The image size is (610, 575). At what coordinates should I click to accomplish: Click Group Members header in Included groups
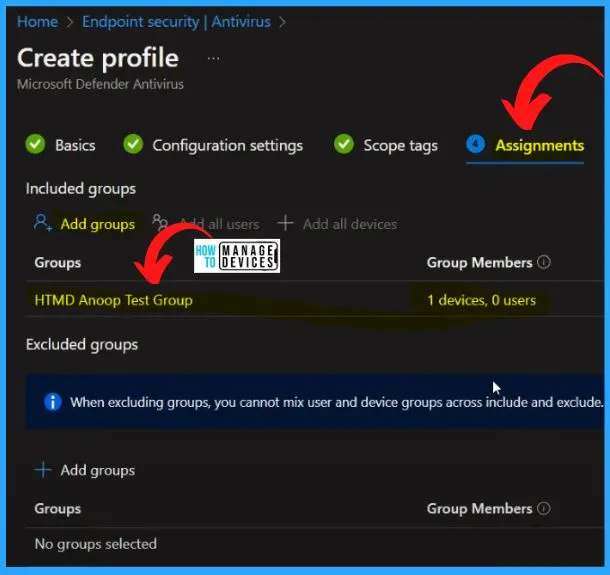coord(479,263)
